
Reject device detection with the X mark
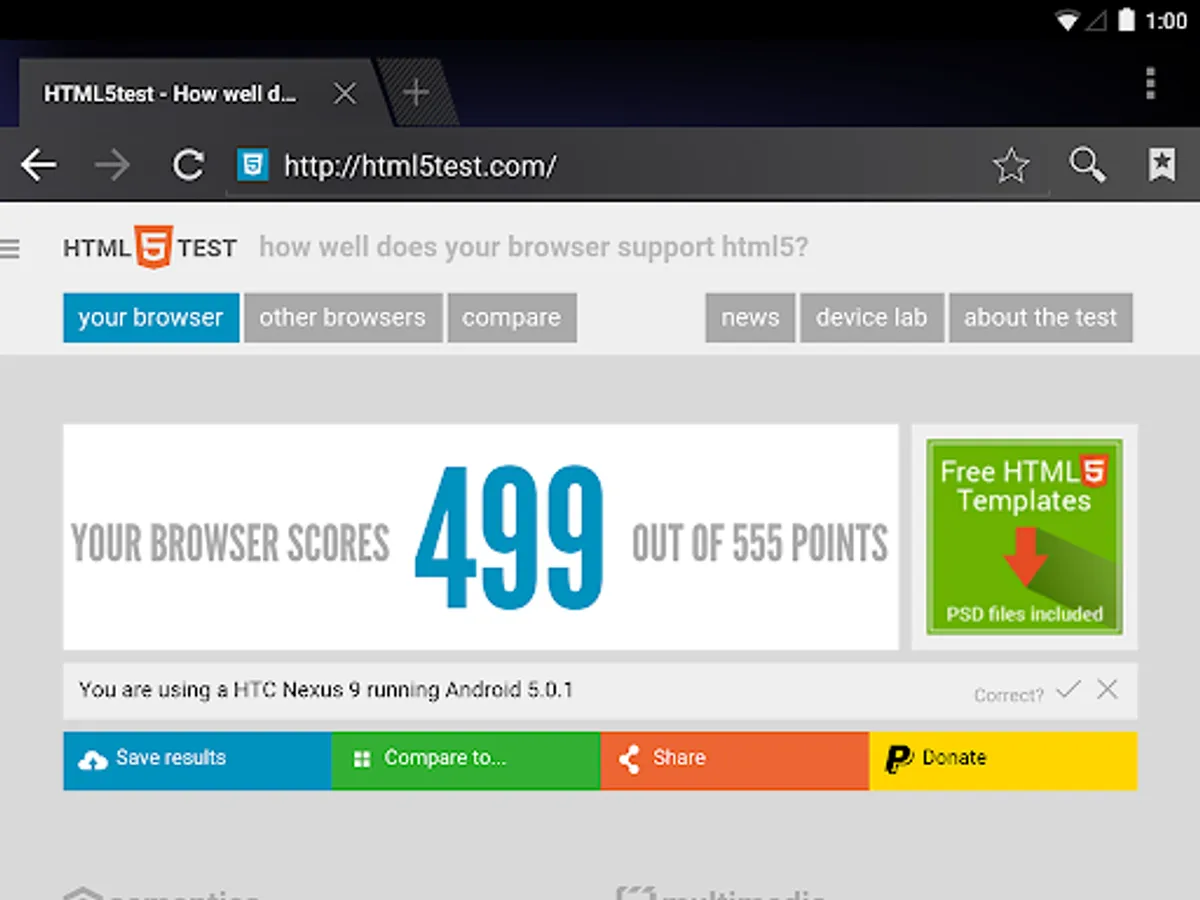(x=1107, y=689)
